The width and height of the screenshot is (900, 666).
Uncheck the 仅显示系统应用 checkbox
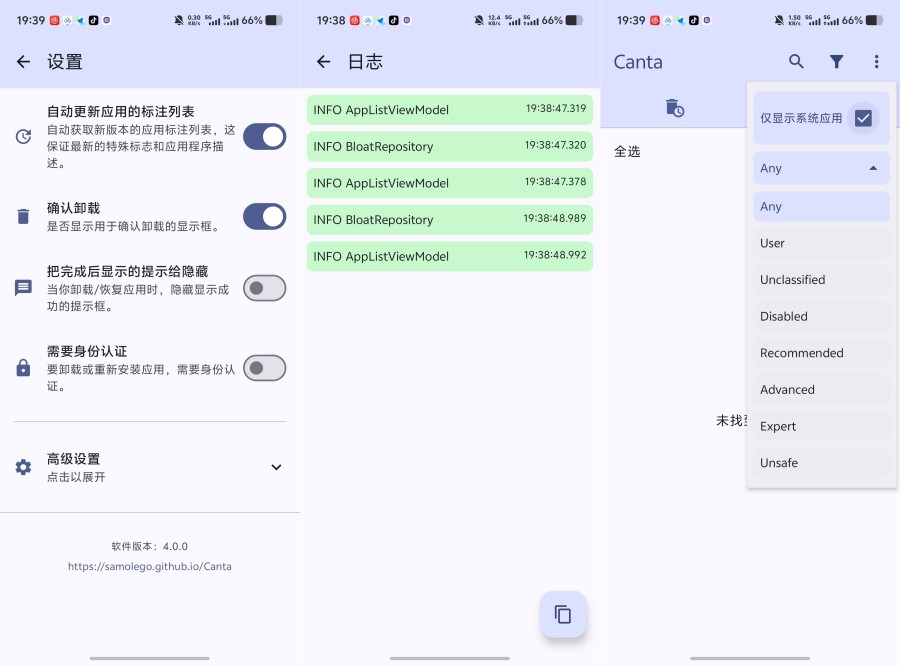click(863, 118)
